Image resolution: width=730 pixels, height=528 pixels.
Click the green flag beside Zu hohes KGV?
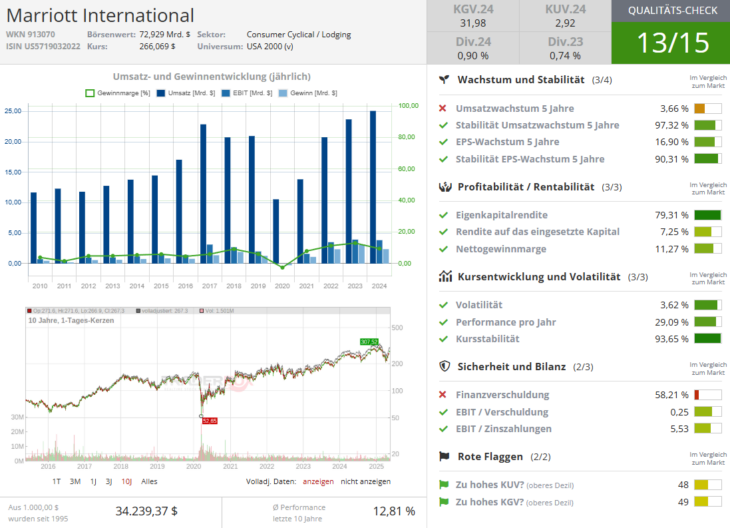(x=444, y=502)
